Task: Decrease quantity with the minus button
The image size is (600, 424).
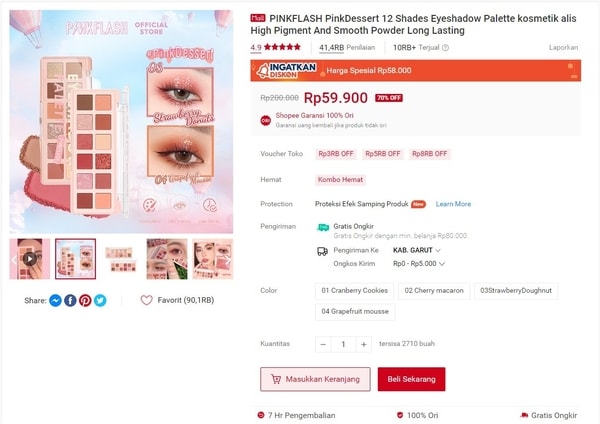Action: [x=323, y=344]
